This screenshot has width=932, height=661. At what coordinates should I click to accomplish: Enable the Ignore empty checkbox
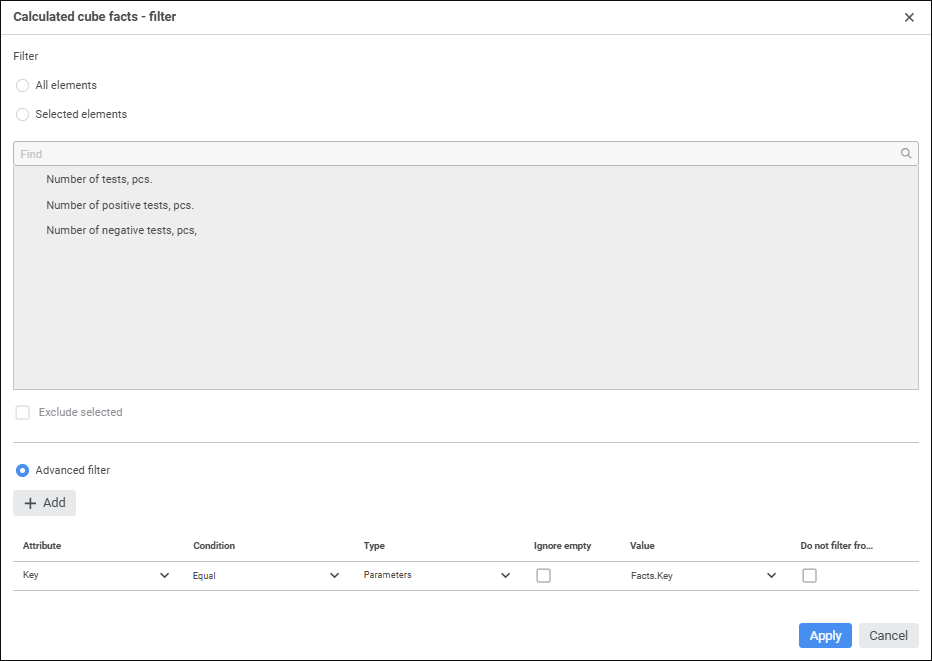(x=544, y=576)
